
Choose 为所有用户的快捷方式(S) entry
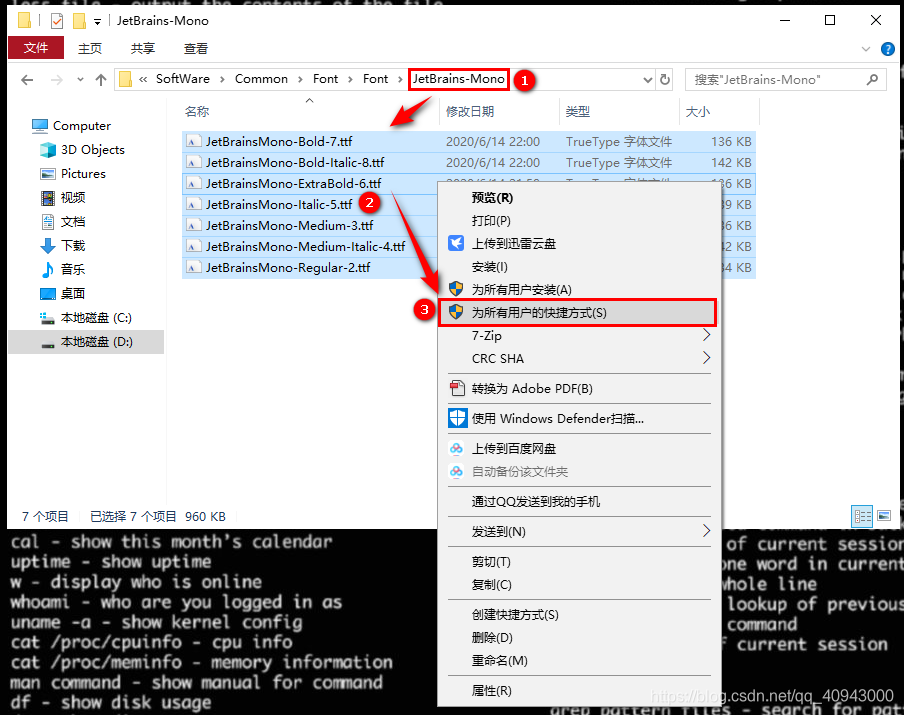click(x=578, y=313)
